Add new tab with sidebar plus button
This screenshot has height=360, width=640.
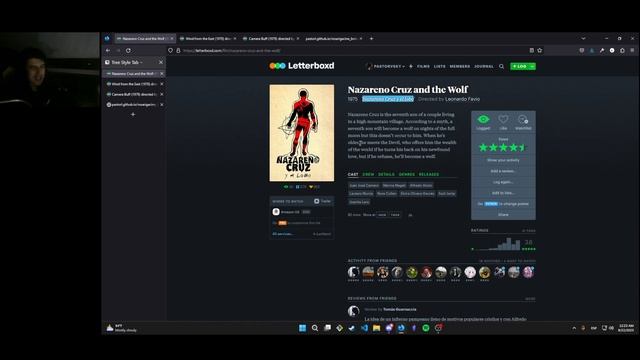133,115
